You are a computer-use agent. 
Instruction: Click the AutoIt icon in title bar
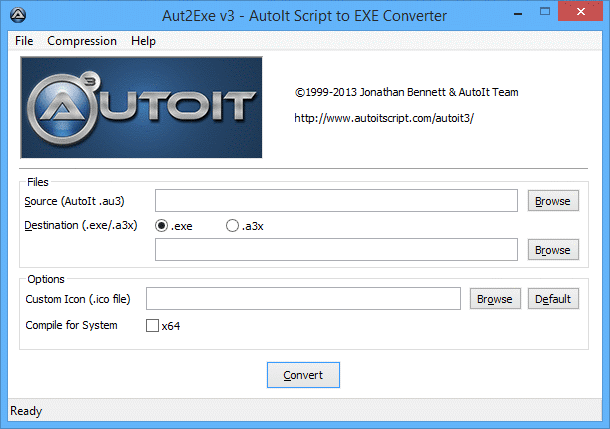pos(18,15)
